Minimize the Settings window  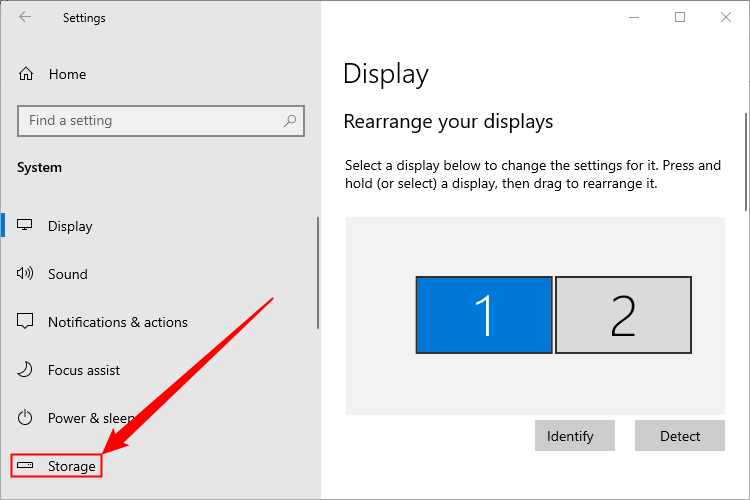[633, 18]
